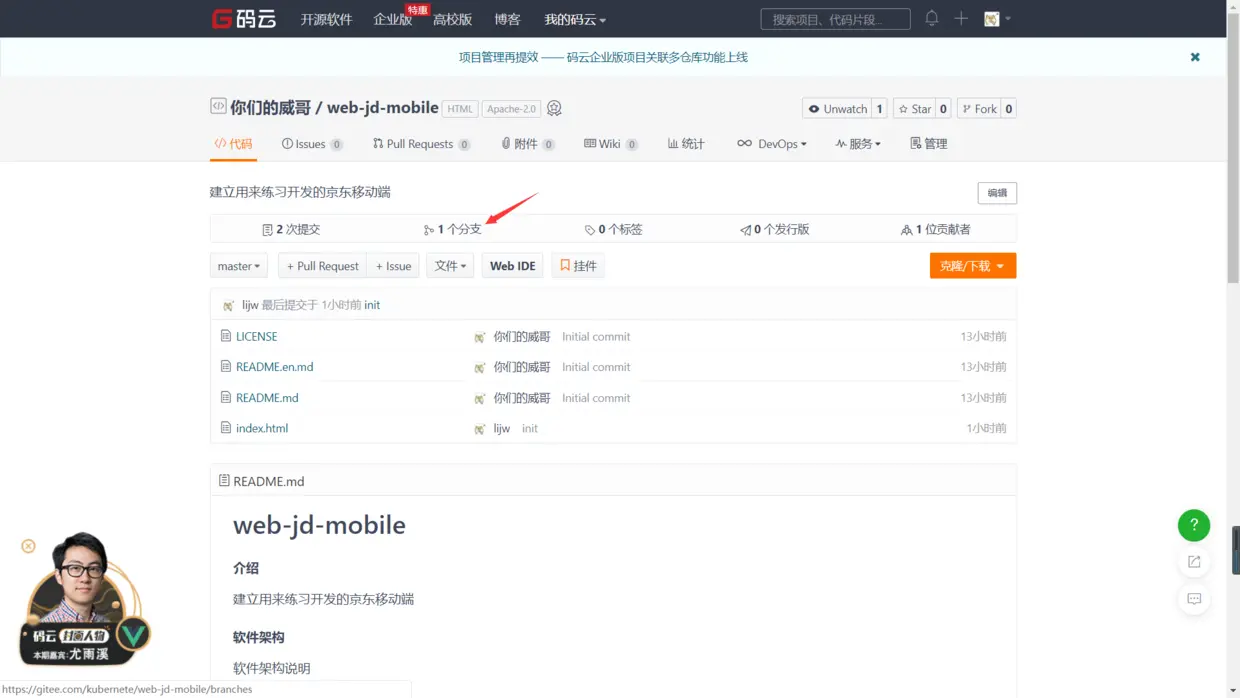The height and width of the screenshot is (698, 1240).
Task: Fork the repository
Action: pos(979,109)
